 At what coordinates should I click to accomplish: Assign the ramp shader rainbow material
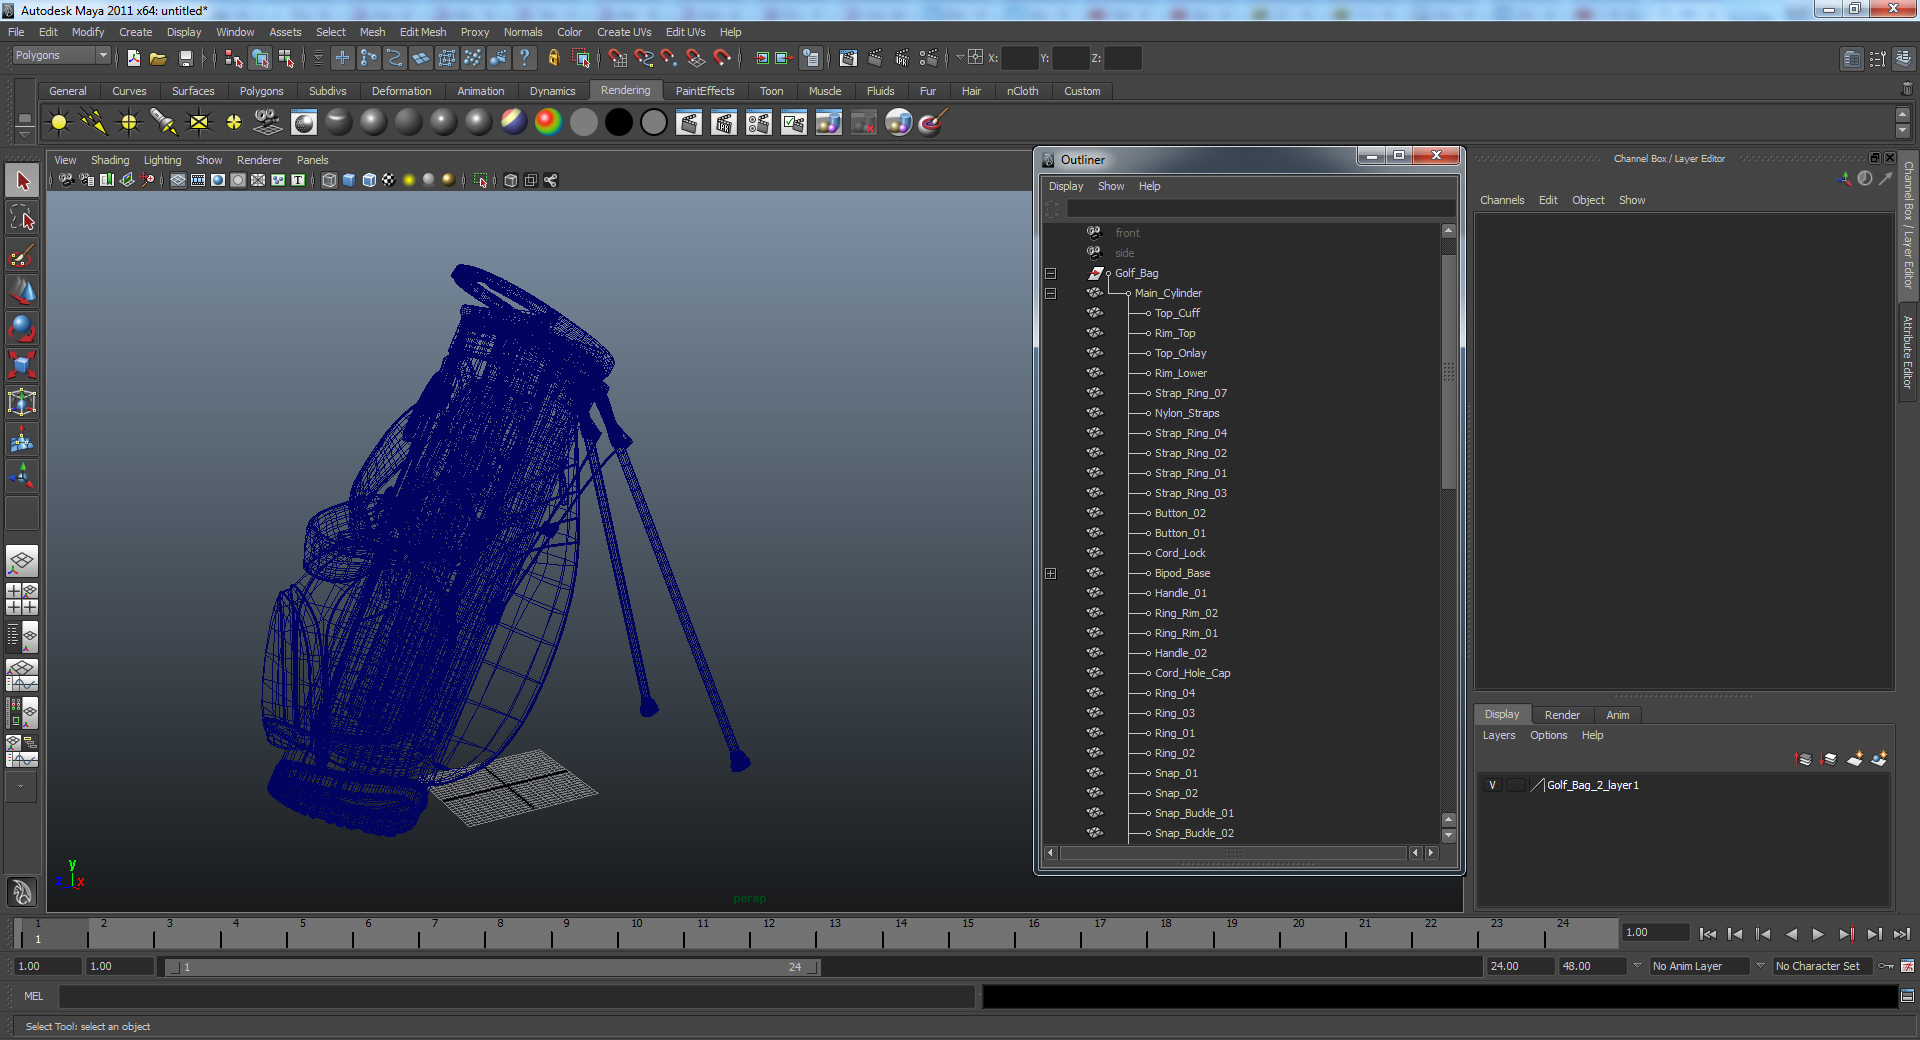(x=549, y=122)
